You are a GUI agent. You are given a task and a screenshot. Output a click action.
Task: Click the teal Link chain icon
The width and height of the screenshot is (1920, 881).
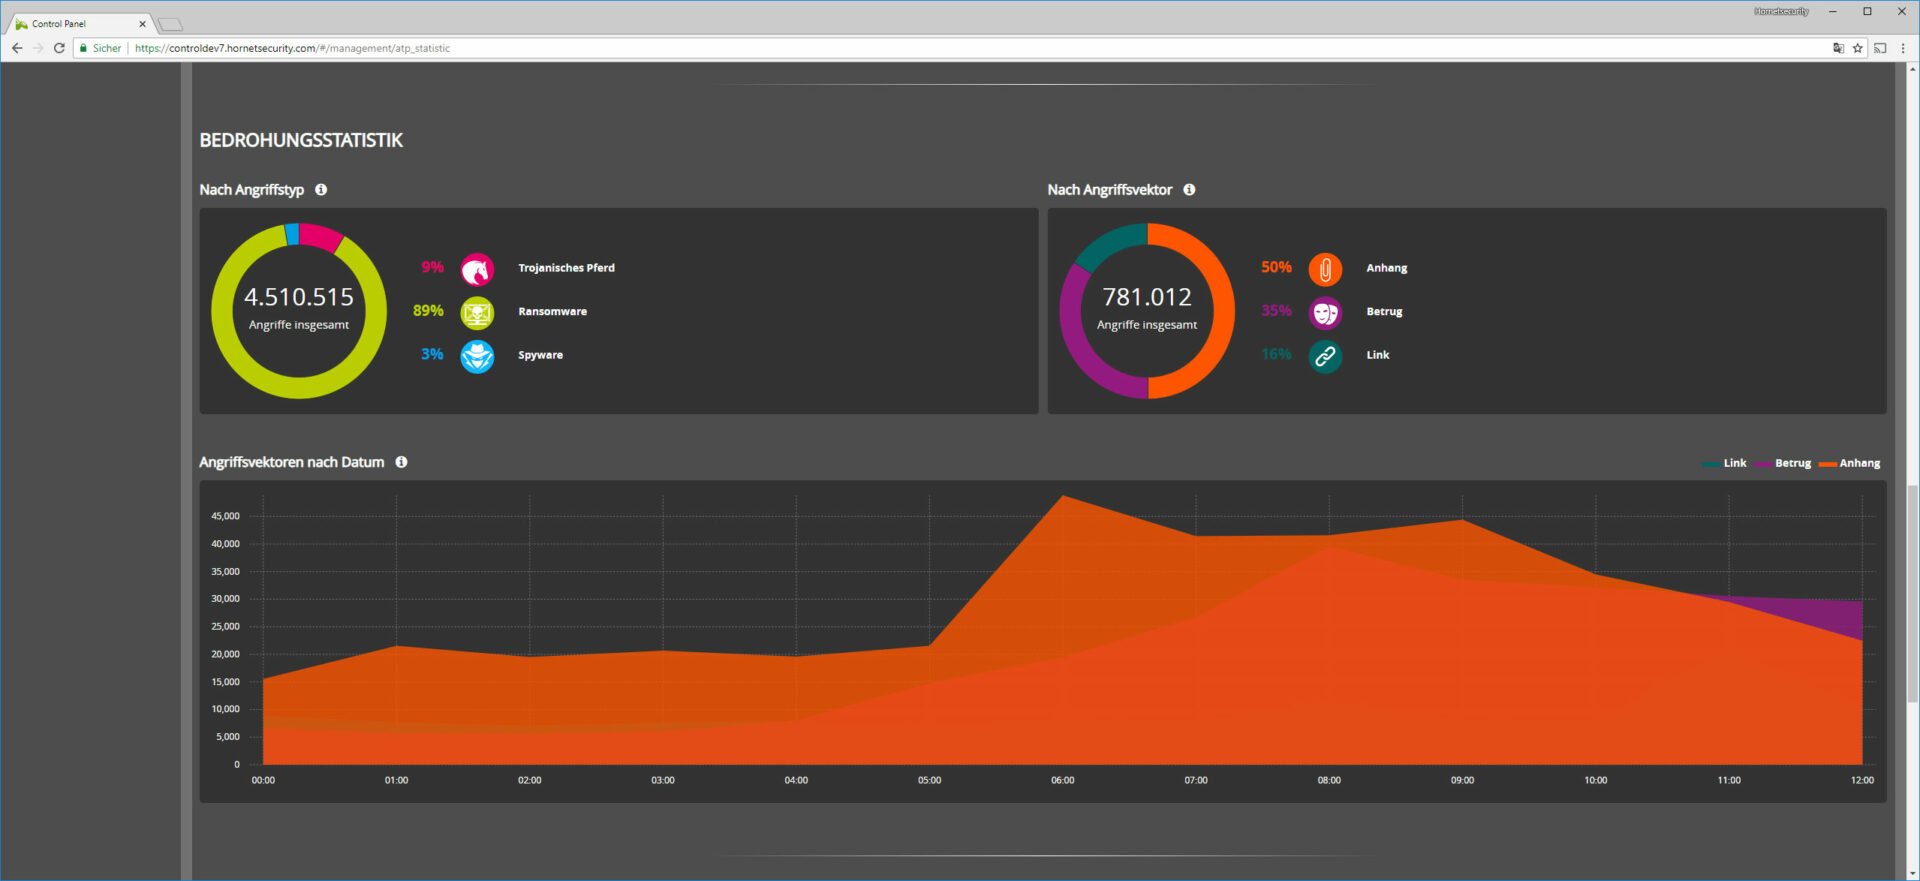1325,356
